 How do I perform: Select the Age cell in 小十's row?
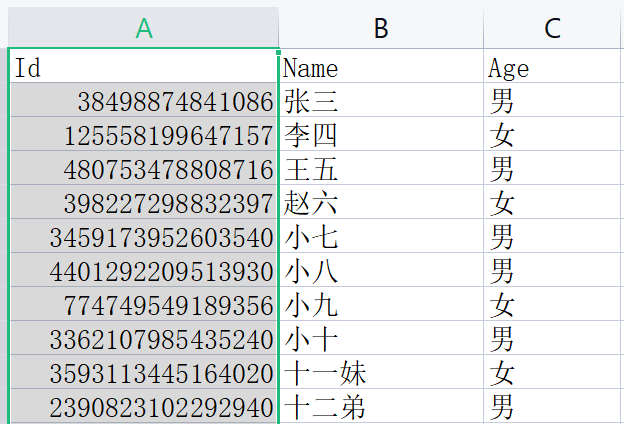point(552,339)
